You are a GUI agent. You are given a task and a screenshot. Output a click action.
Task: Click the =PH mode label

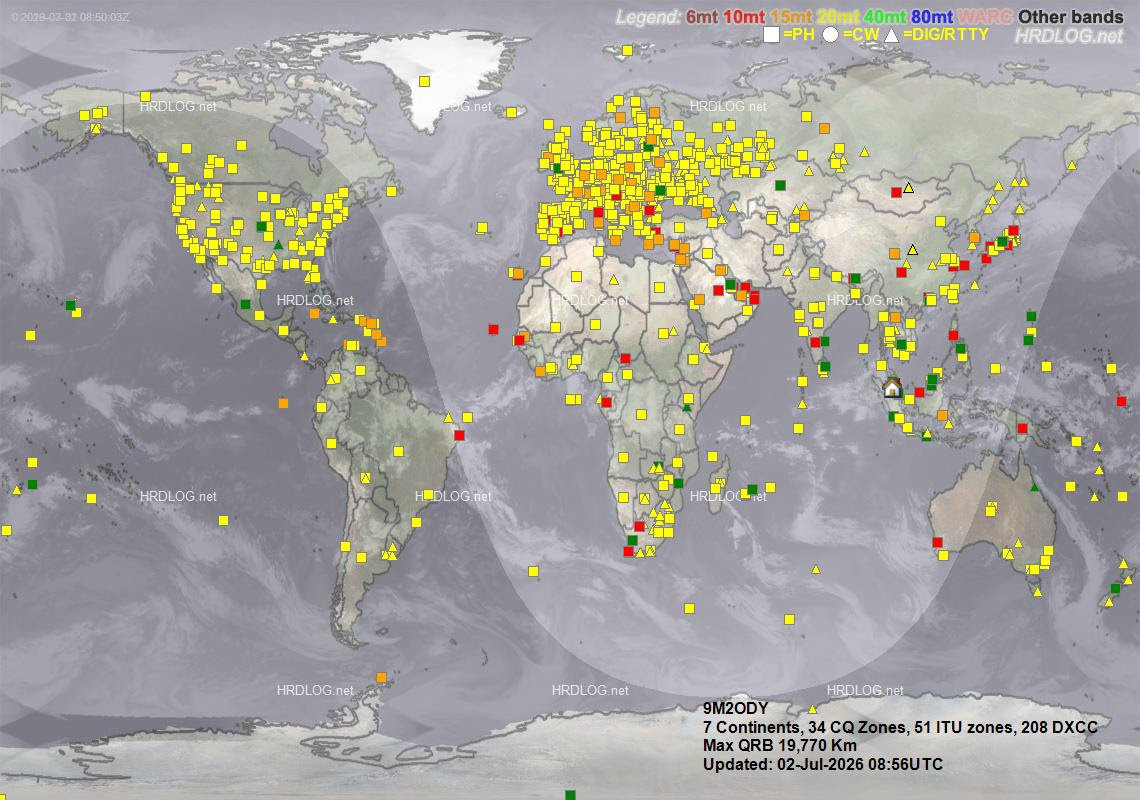(x=798, y=35)
